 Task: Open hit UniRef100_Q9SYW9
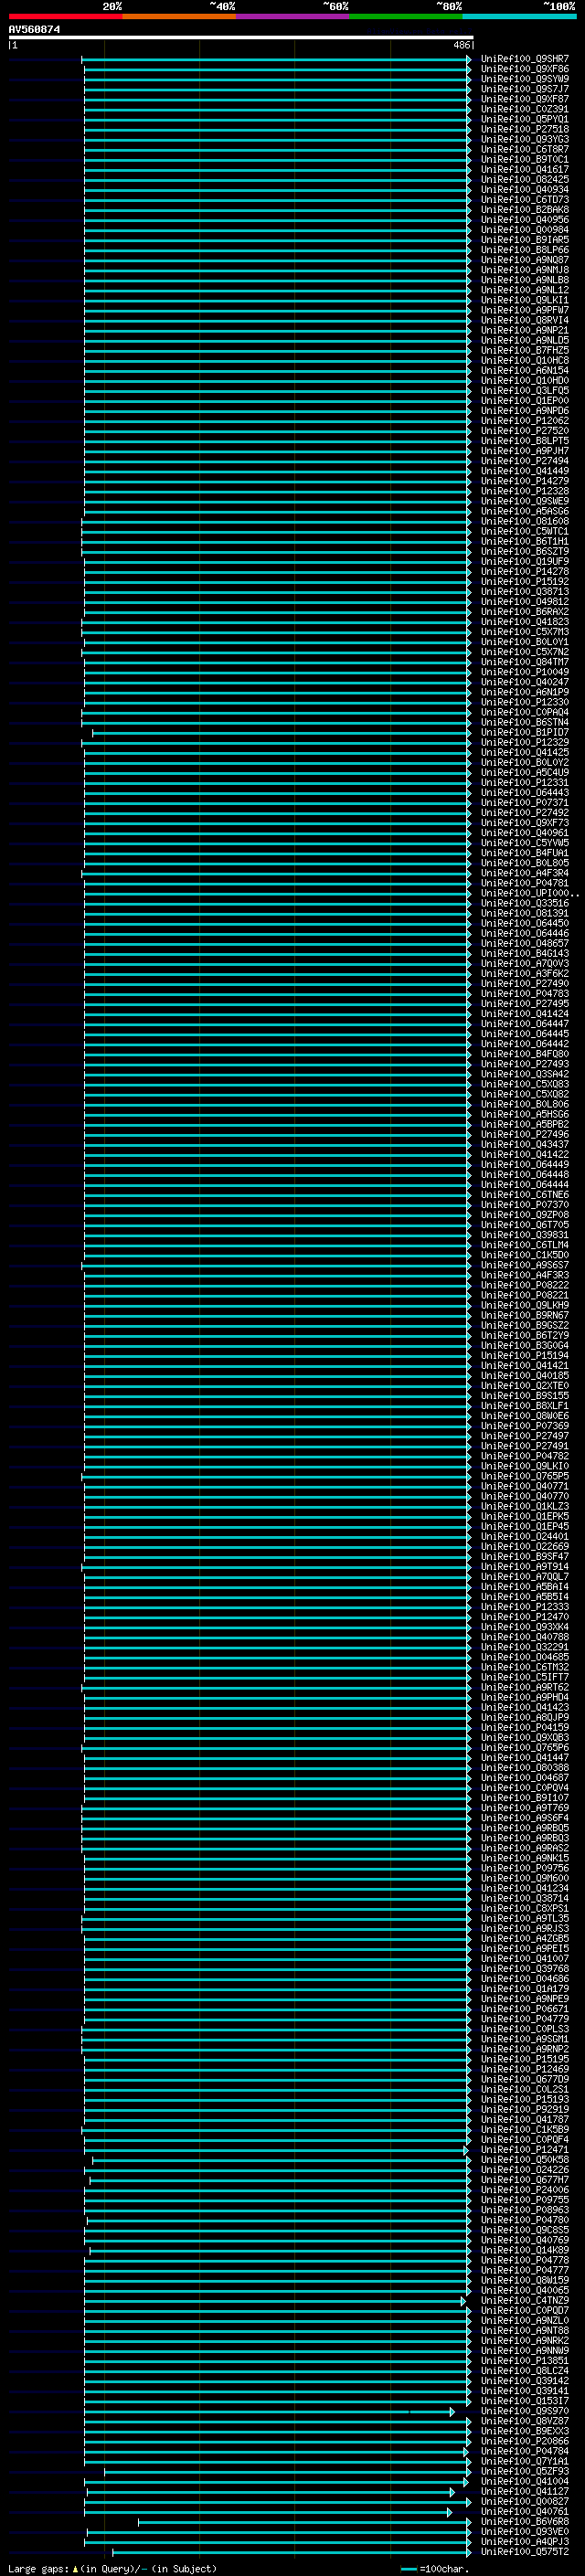click(x=525, y=79)
